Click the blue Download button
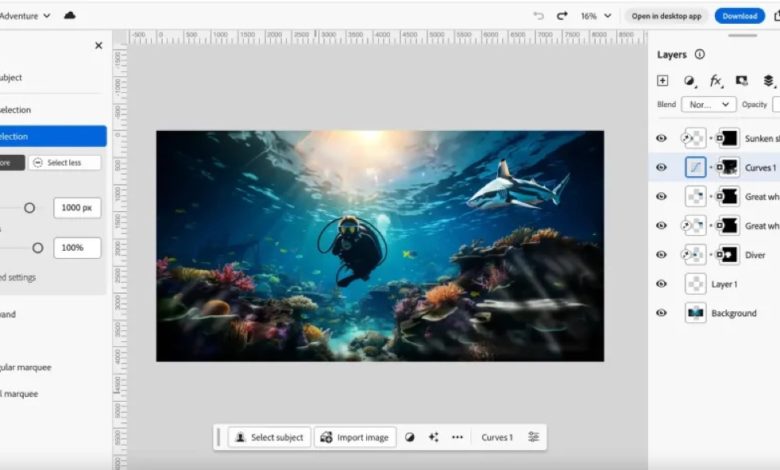 click(739, 16)
